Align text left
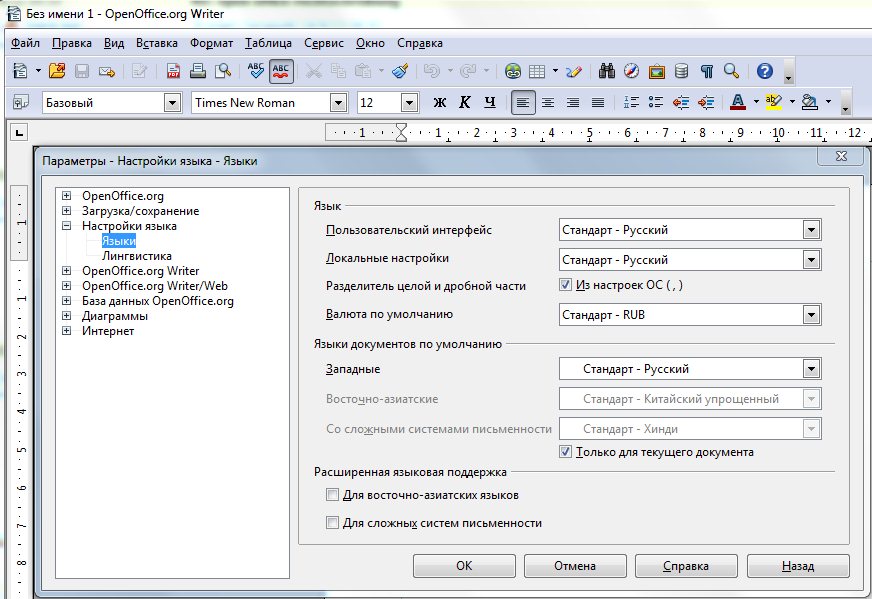Image resolution: width=872 pixels, height=599 pixels. (x=523, y=102)
